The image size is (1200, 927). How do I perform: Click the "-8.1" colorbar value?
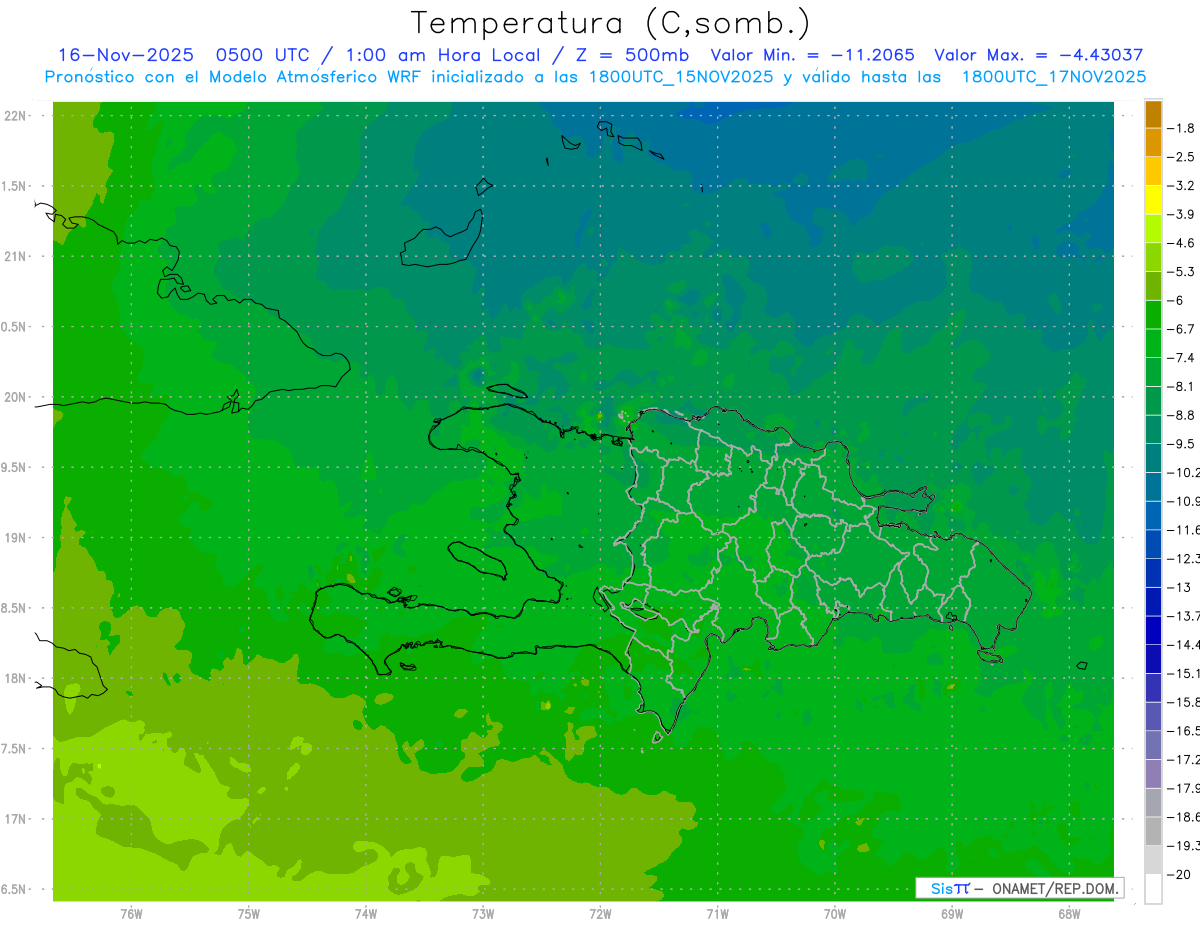[1181, 386]
